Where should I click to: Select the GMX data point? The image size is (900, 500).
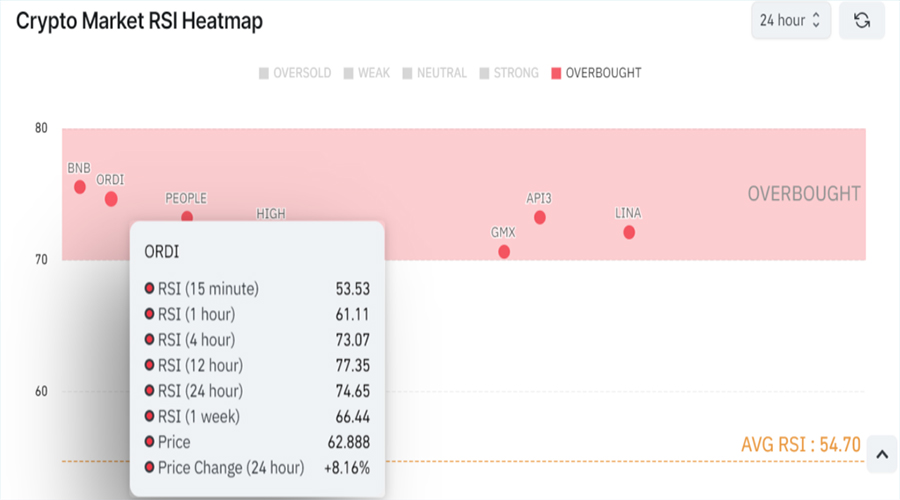tap(504, 251)
